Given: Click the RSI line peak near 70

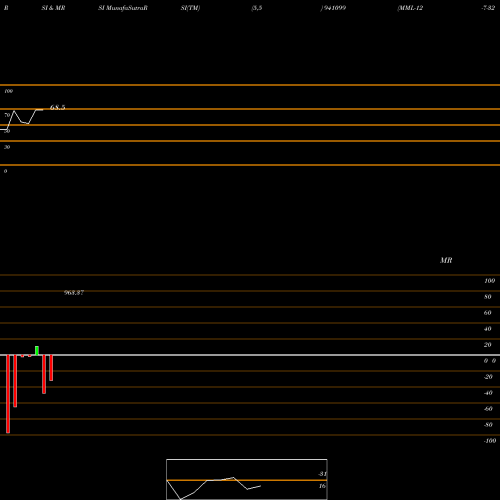Looking at the screenshot, I should pos(14,111).
